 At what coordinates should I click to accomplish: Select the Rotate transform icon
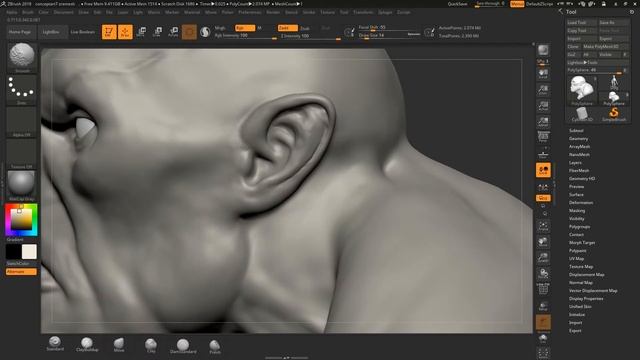coord(173,32)
